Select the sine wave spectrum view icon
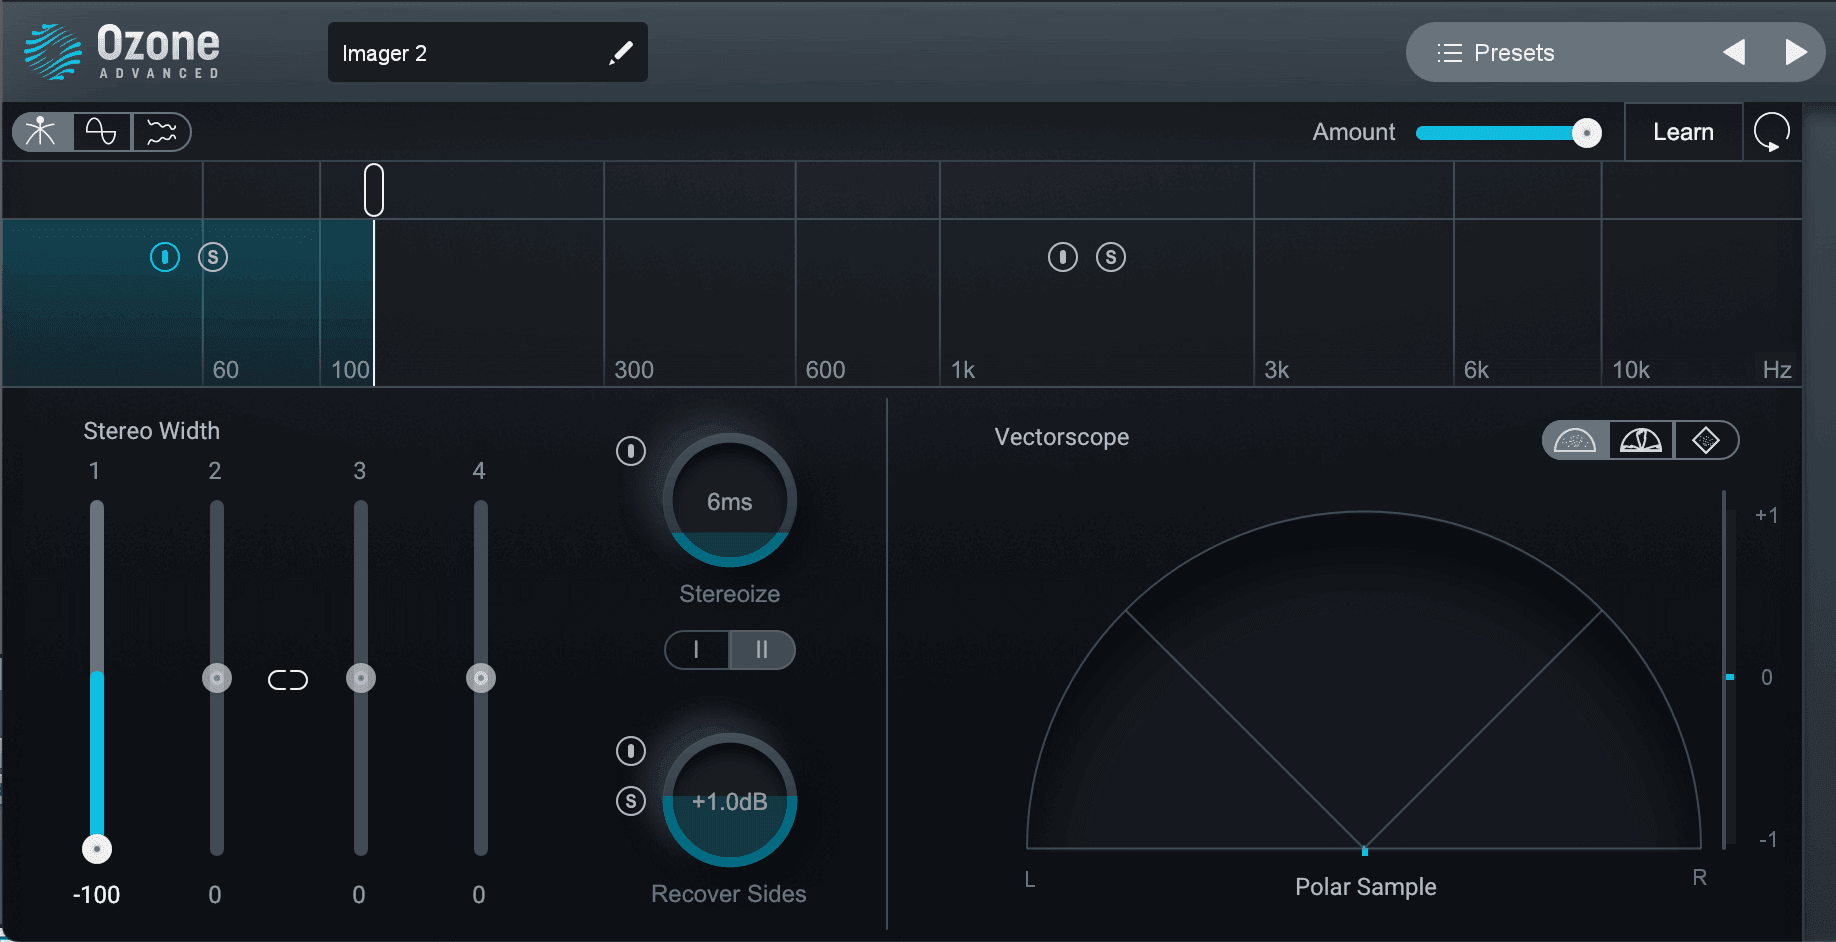 point(101,132)
